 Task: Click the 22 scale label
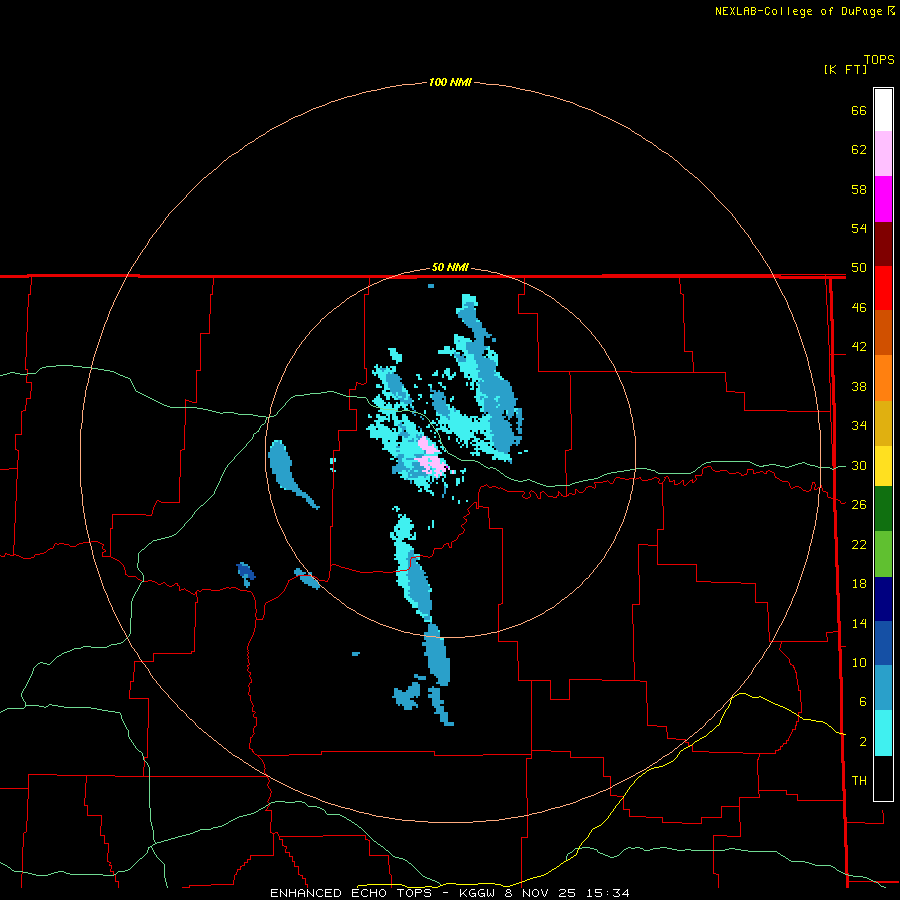pos(859,544)
